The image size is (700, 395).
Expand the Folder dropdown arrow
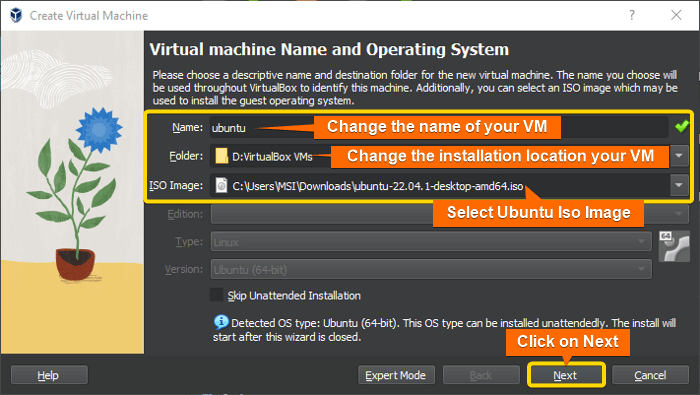pyautogui.click(x=679, y=156)
